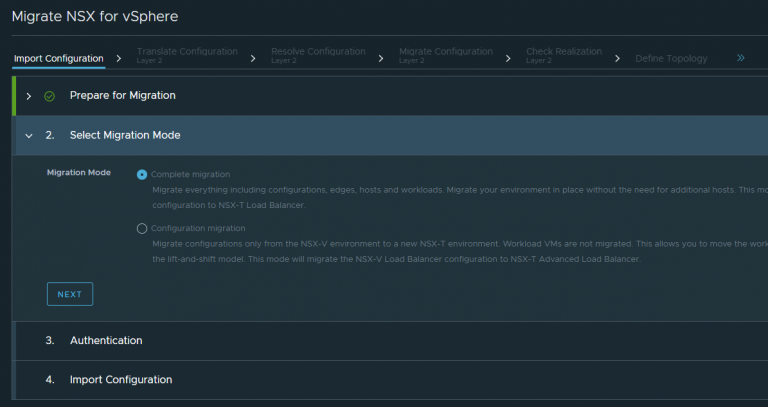Expand the Prepare for Migration section
Viewport: 768px width, 407px height.
(x=29, y=96)
